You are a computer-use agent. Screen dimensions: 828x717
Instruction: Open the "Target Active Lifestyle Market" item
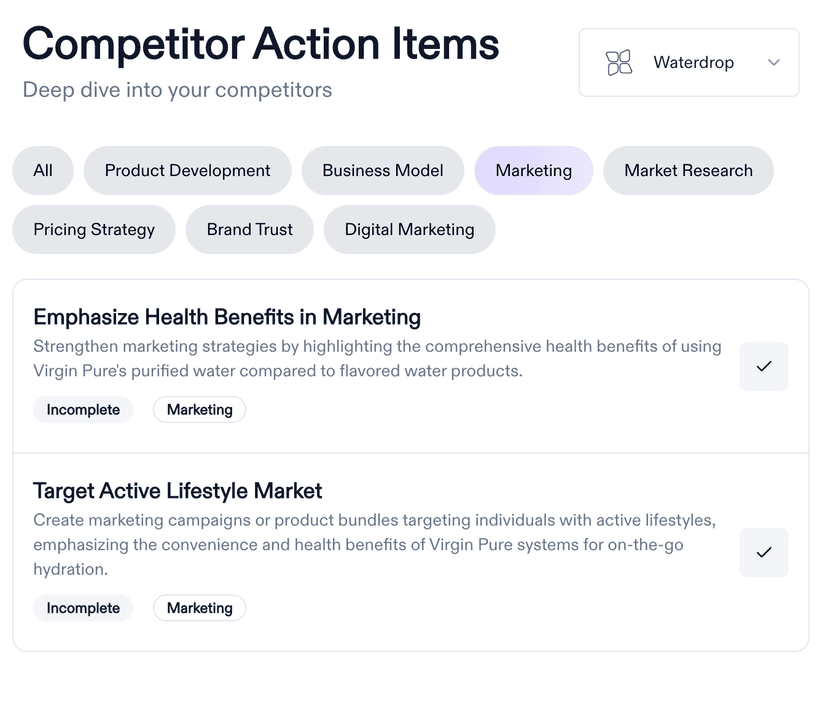(177, 491)
